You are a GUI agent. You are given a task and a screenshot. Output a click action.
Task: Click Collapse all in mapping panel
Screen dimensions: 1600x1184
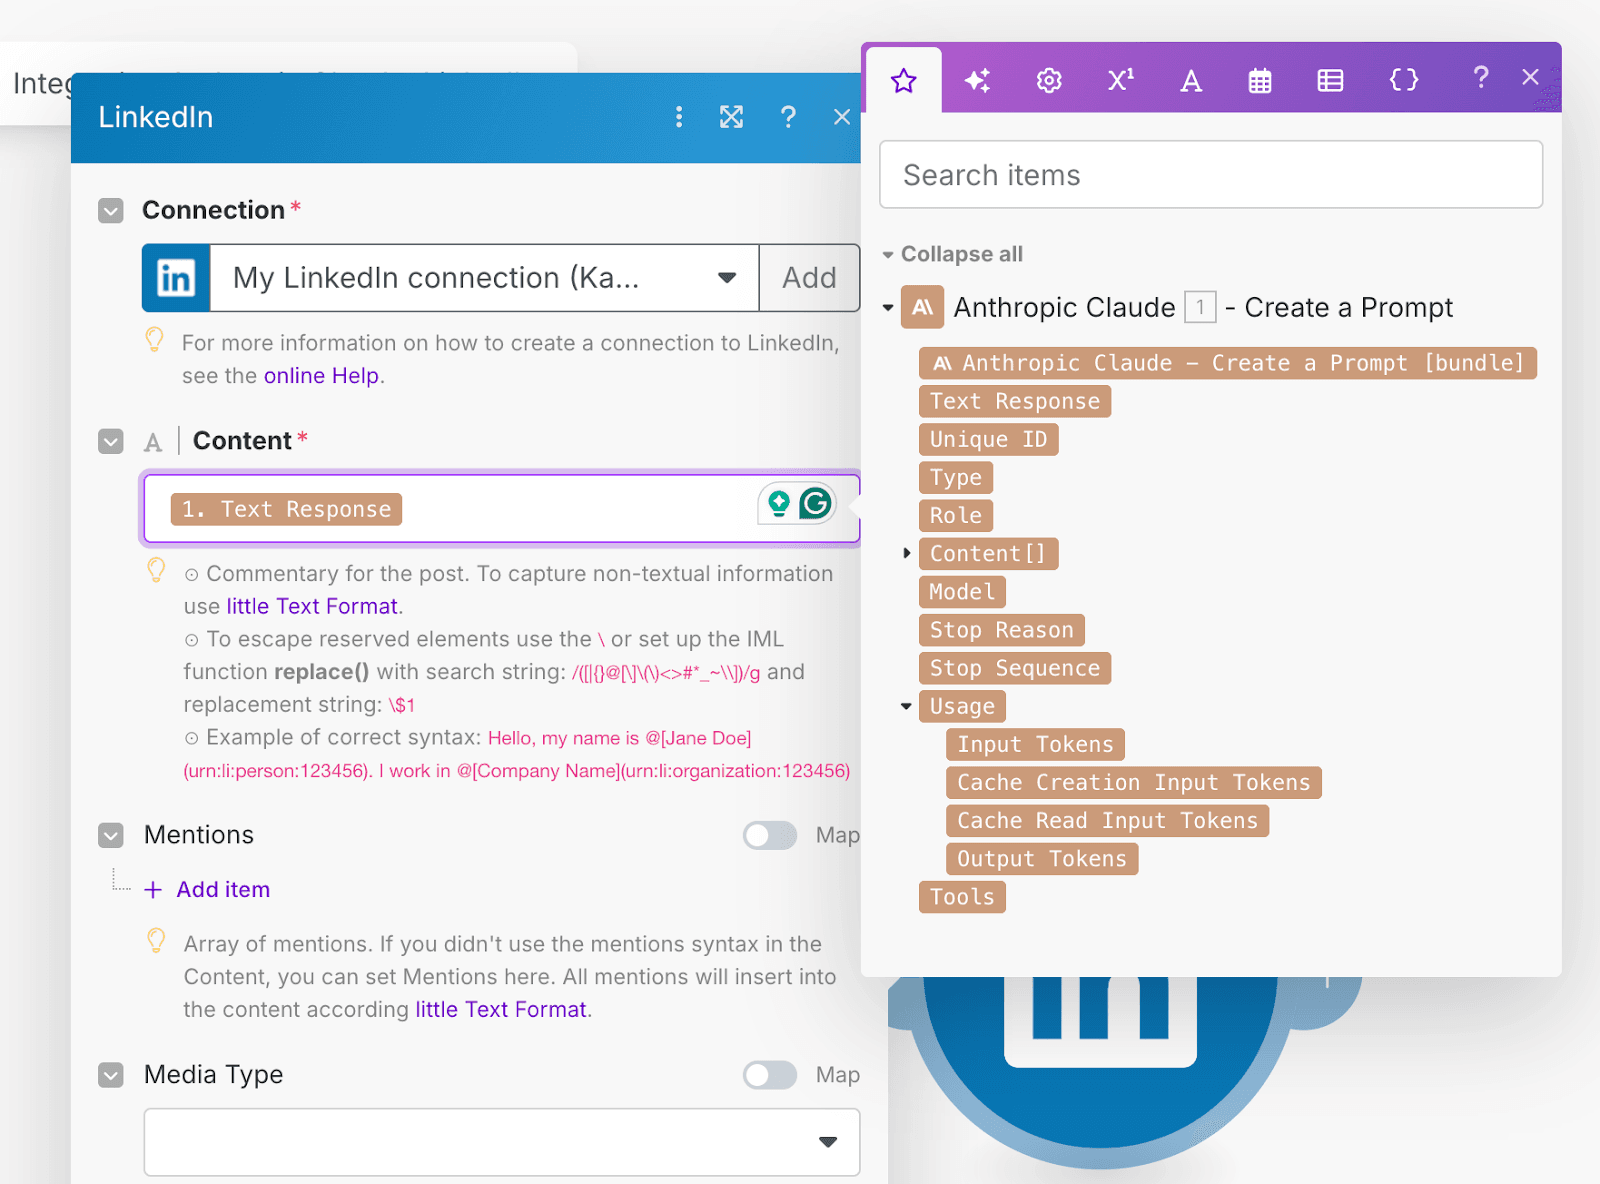pos(961,254)
